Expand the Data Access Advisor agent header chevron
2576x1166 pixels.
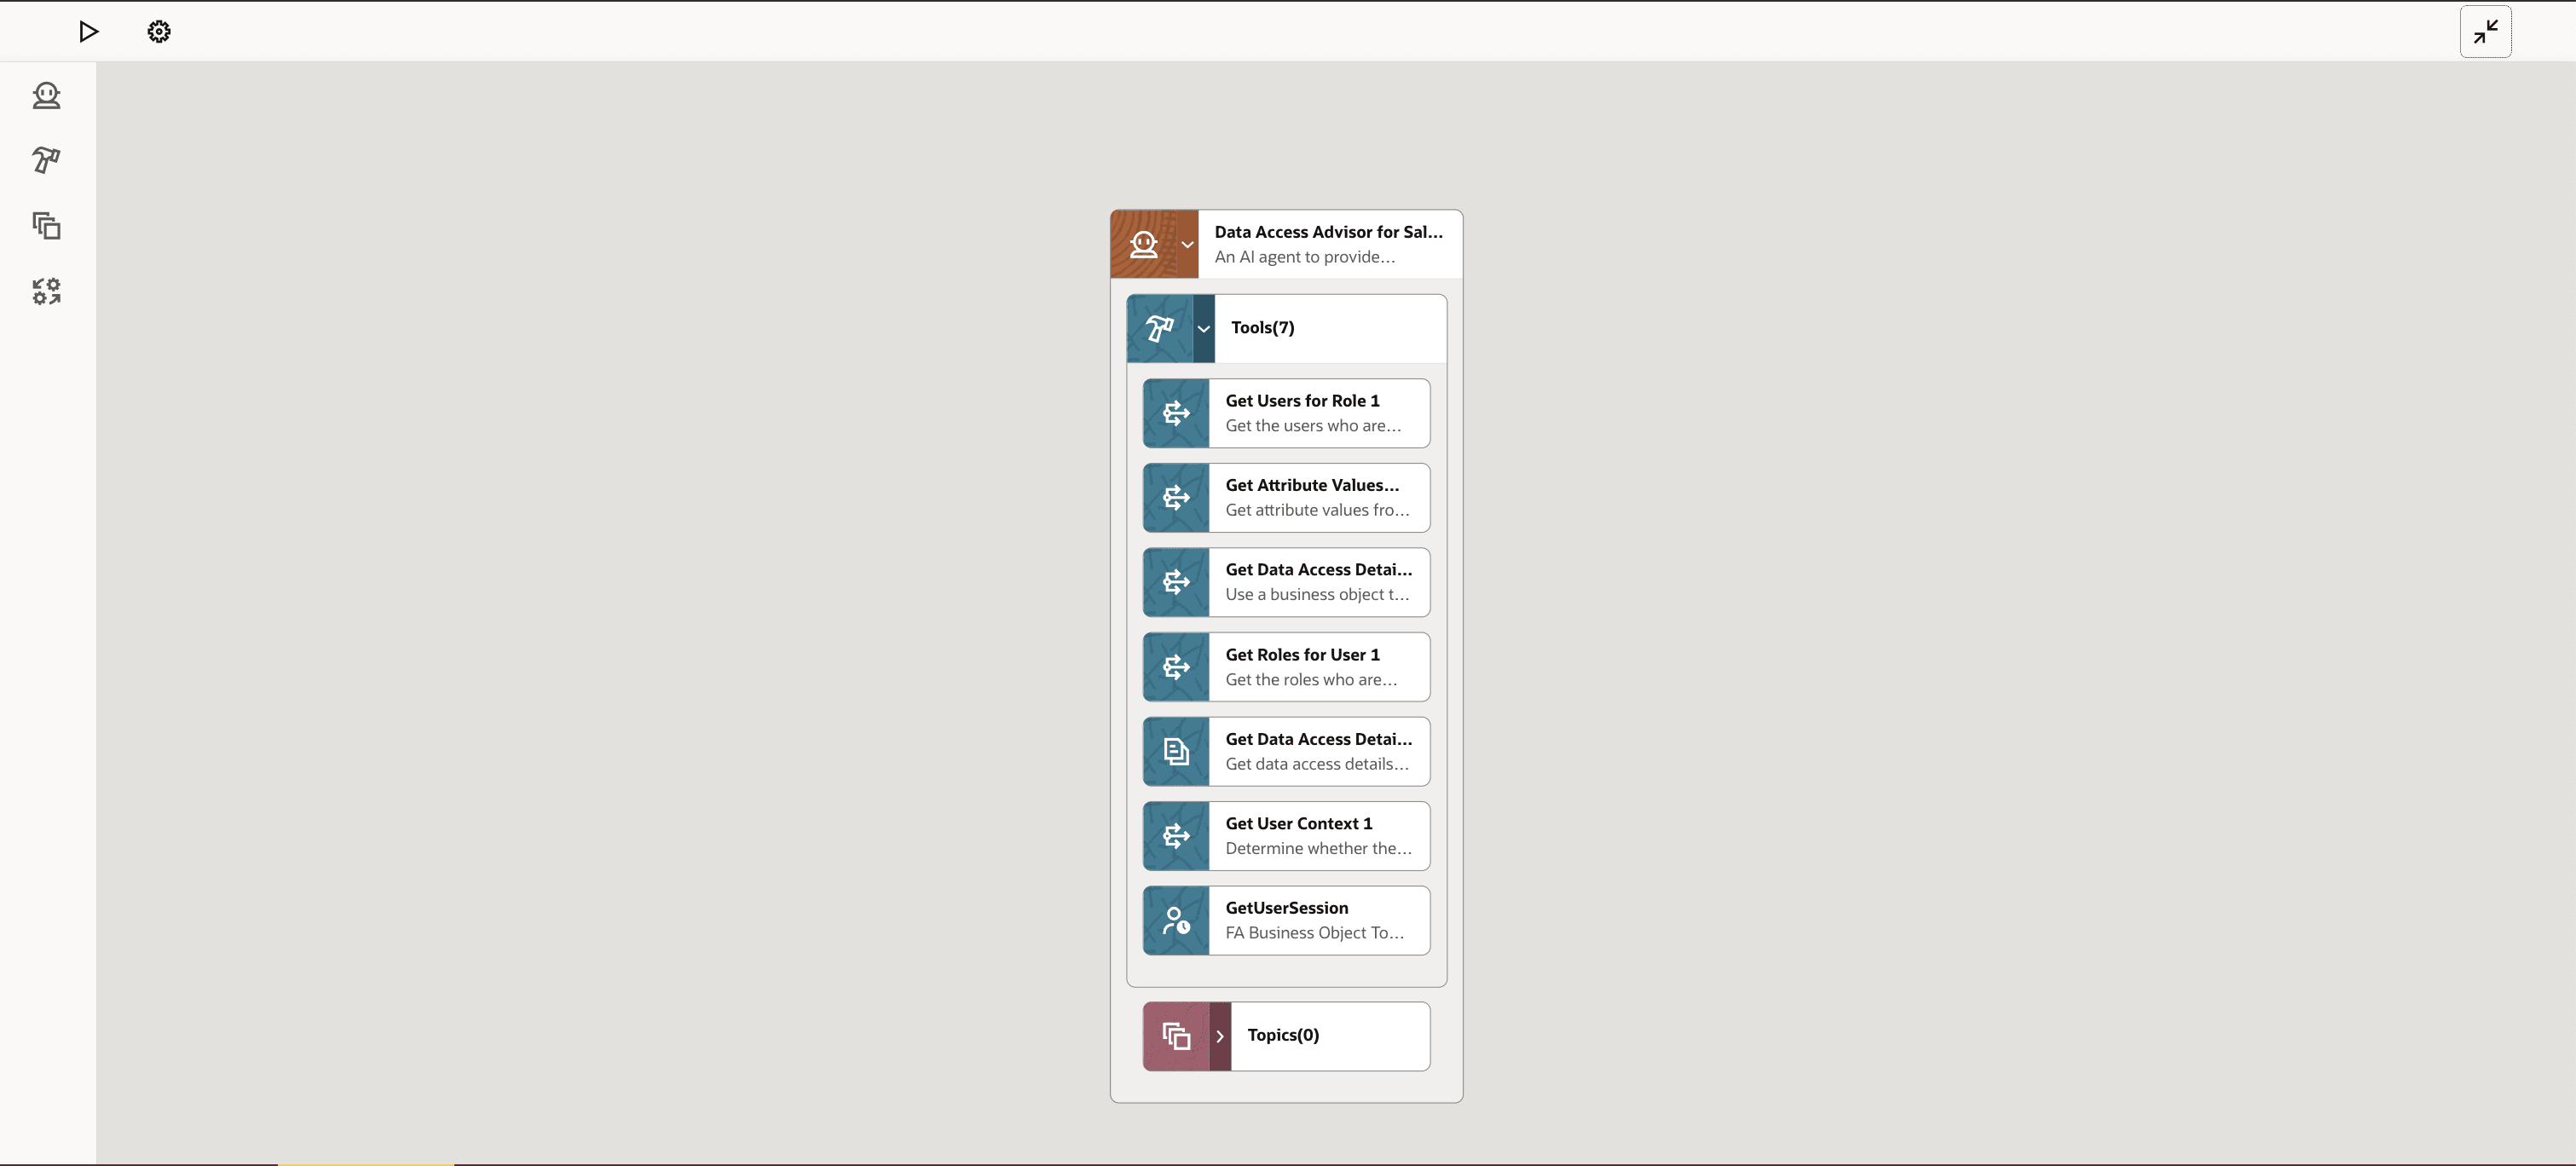(x=1188, y=243)
